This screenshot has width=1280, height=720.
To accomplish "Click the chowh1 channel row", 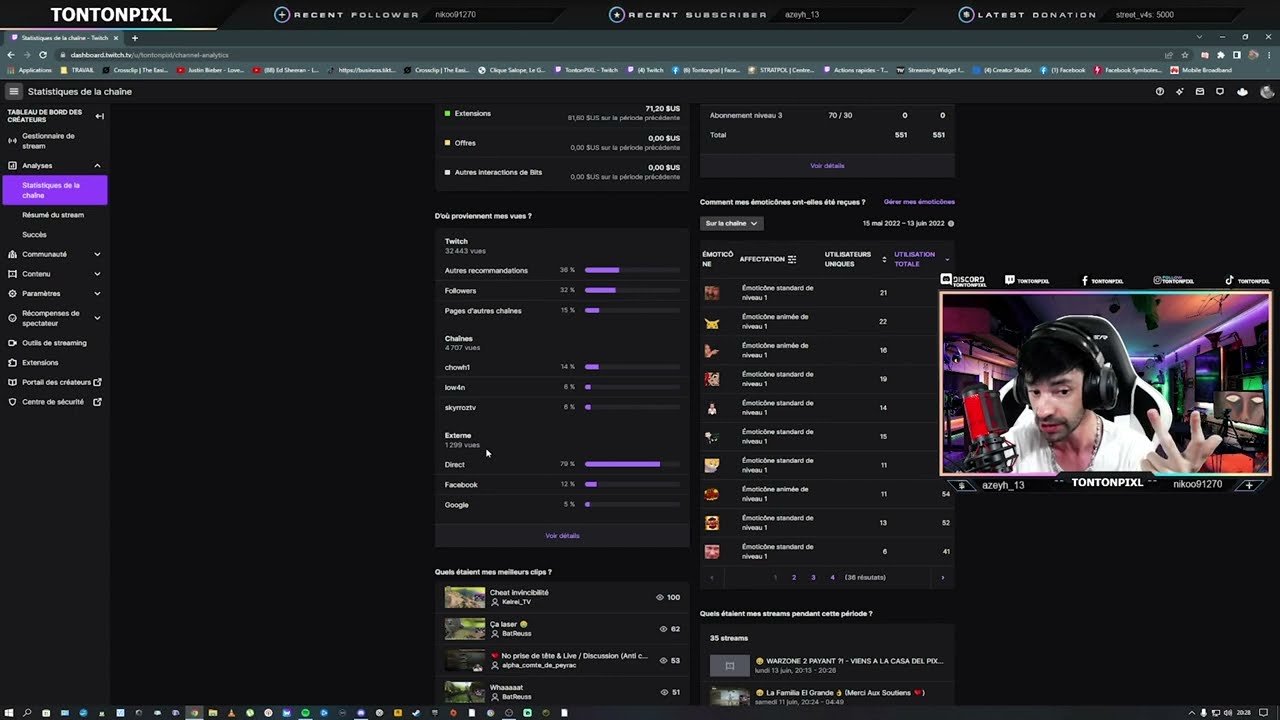I will (x=562, y=367).
